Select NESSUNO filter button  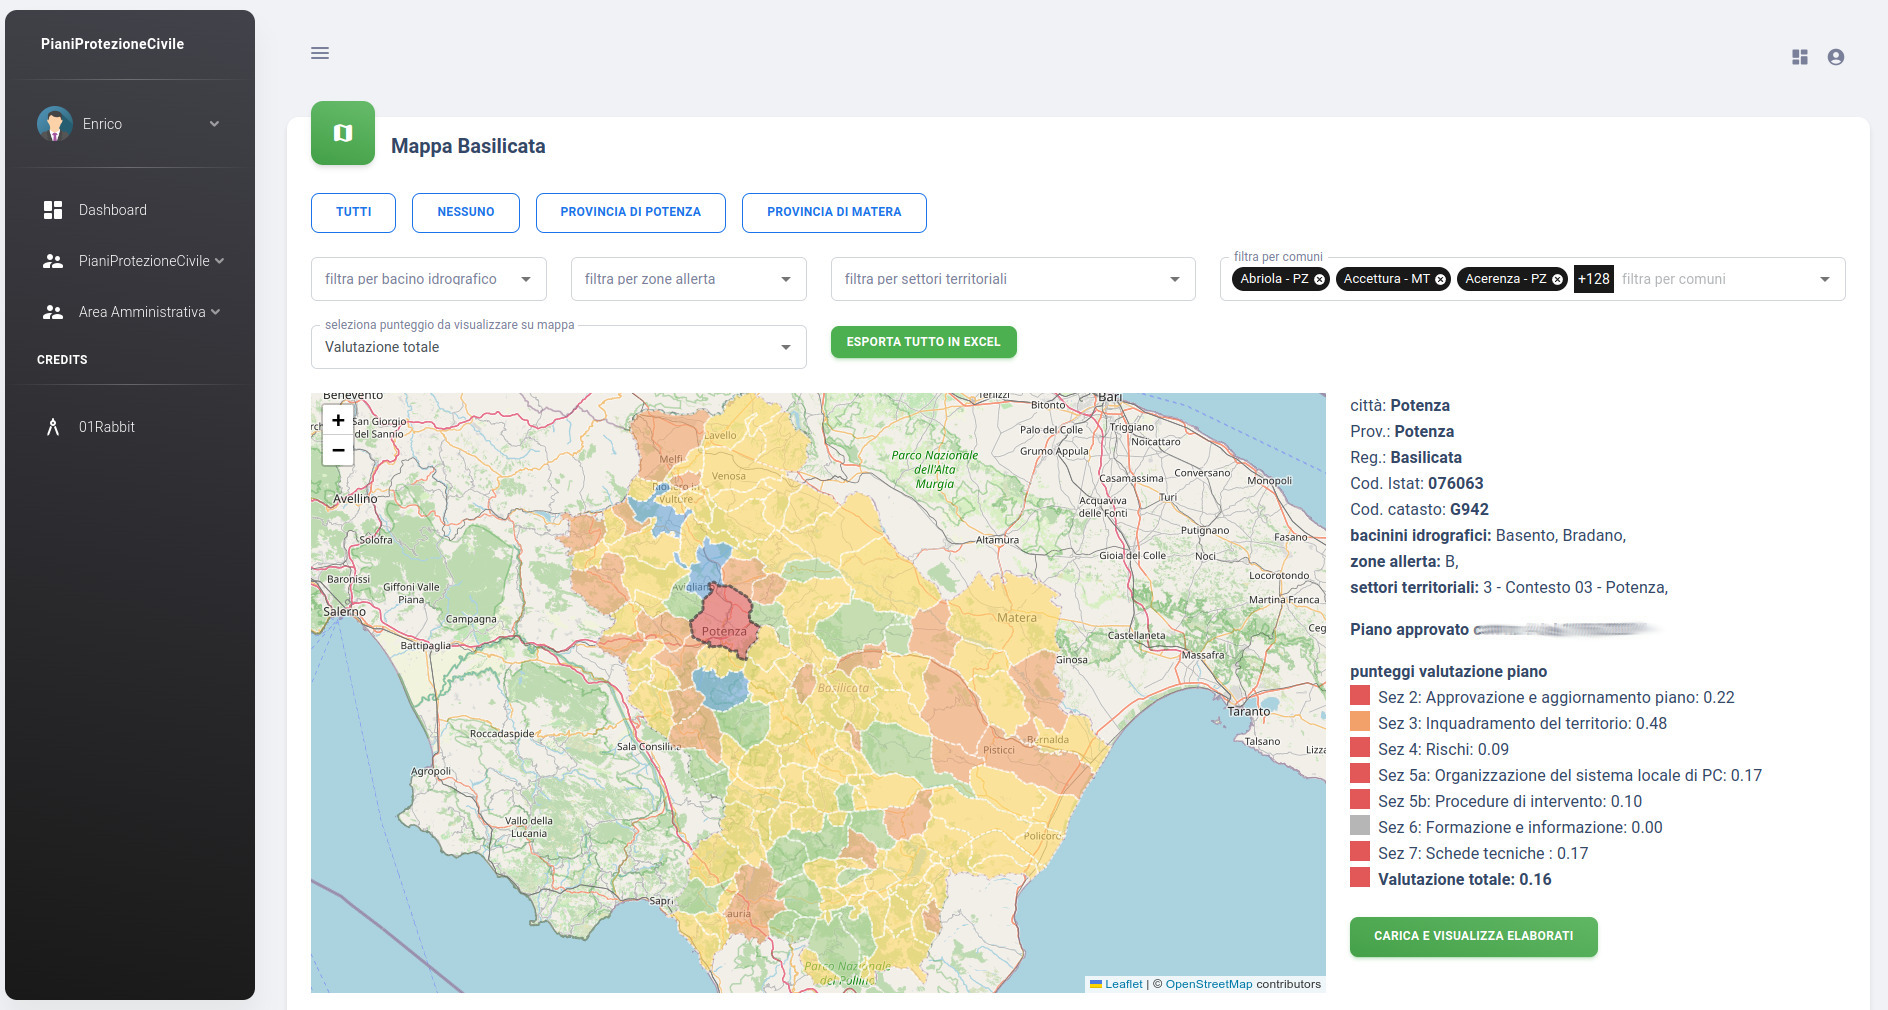[466, 213]
